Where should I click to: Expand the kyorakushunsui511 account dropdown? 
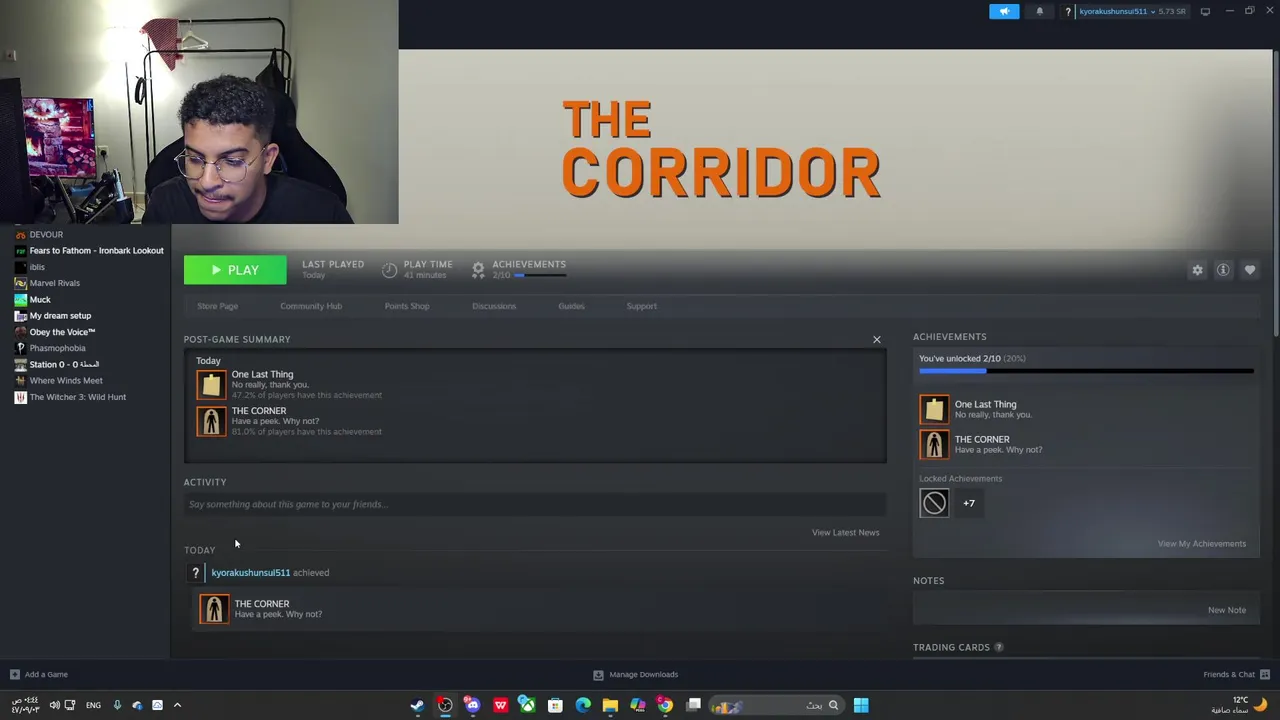pyautogui.click(x=1131, y=11)
